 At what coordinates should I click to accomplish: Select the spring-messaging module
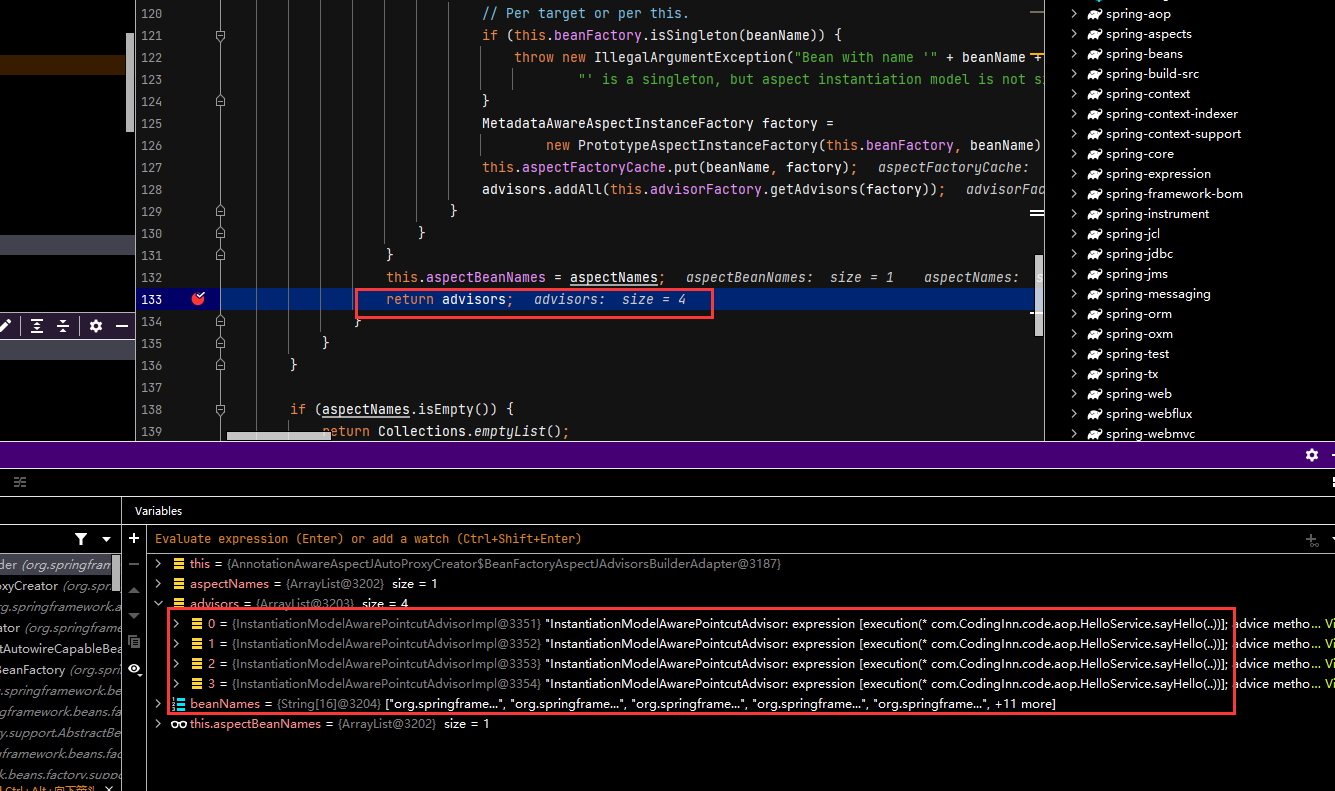pyautogui.click(x=1158, y=294)
